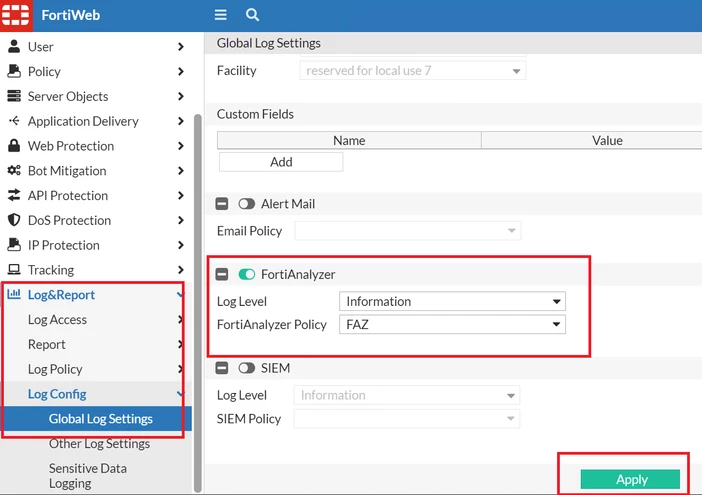Click the Apply button

(630, 479)
